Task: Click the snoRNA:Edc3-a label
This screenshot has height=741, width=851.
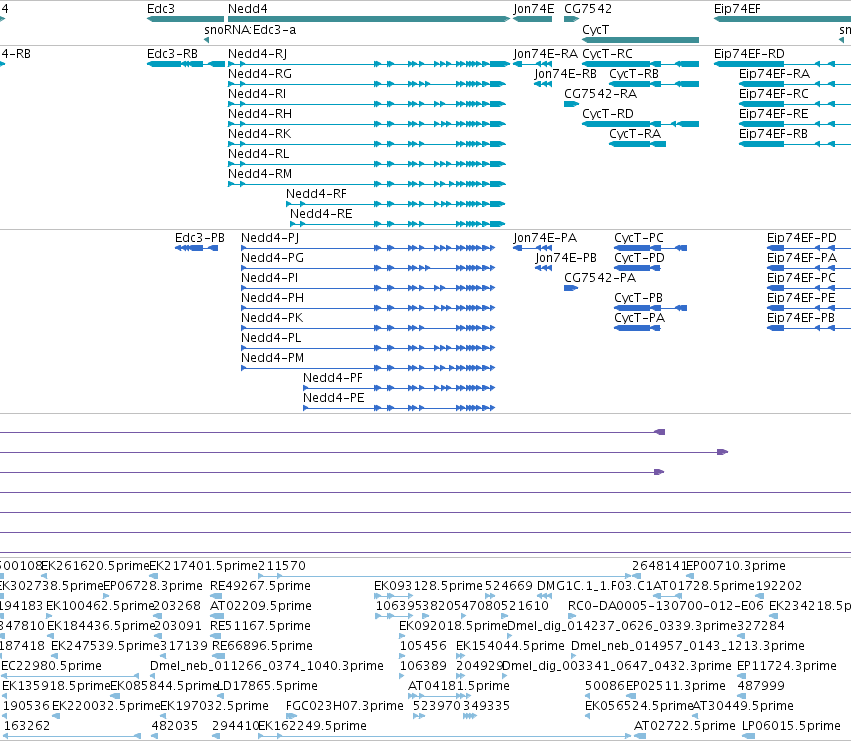Action: 250,30
